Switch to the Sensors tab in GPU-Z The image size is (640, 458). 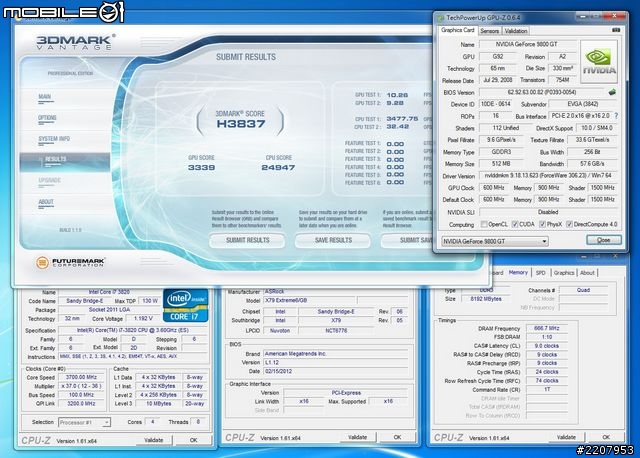pos(489,31)
